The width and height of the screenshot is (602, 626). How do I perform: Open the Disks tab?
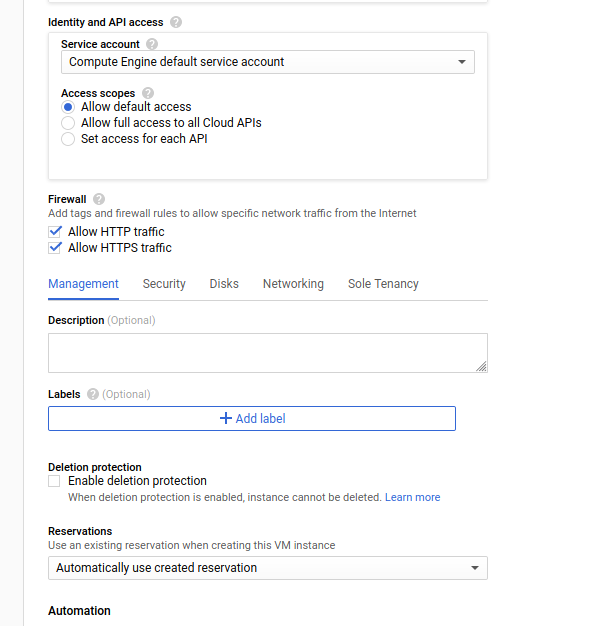pos(224,284)
